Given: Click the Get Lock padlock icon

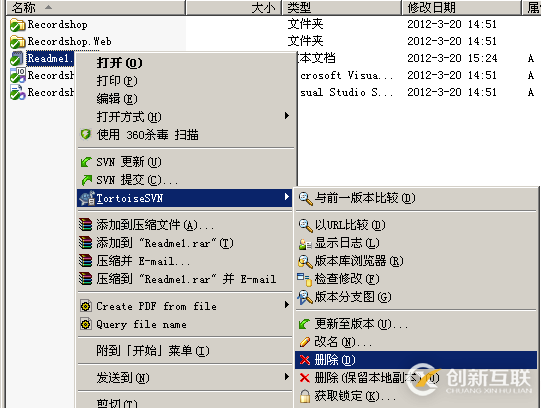Looking at the screenshot, I should pos(305,396).
